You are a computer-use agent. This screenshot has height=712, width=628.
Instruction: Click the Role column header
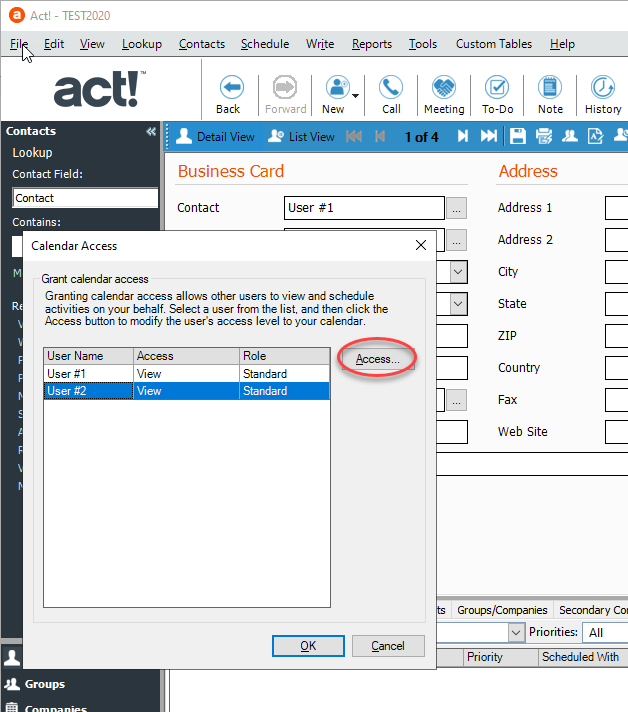(285, 356)
